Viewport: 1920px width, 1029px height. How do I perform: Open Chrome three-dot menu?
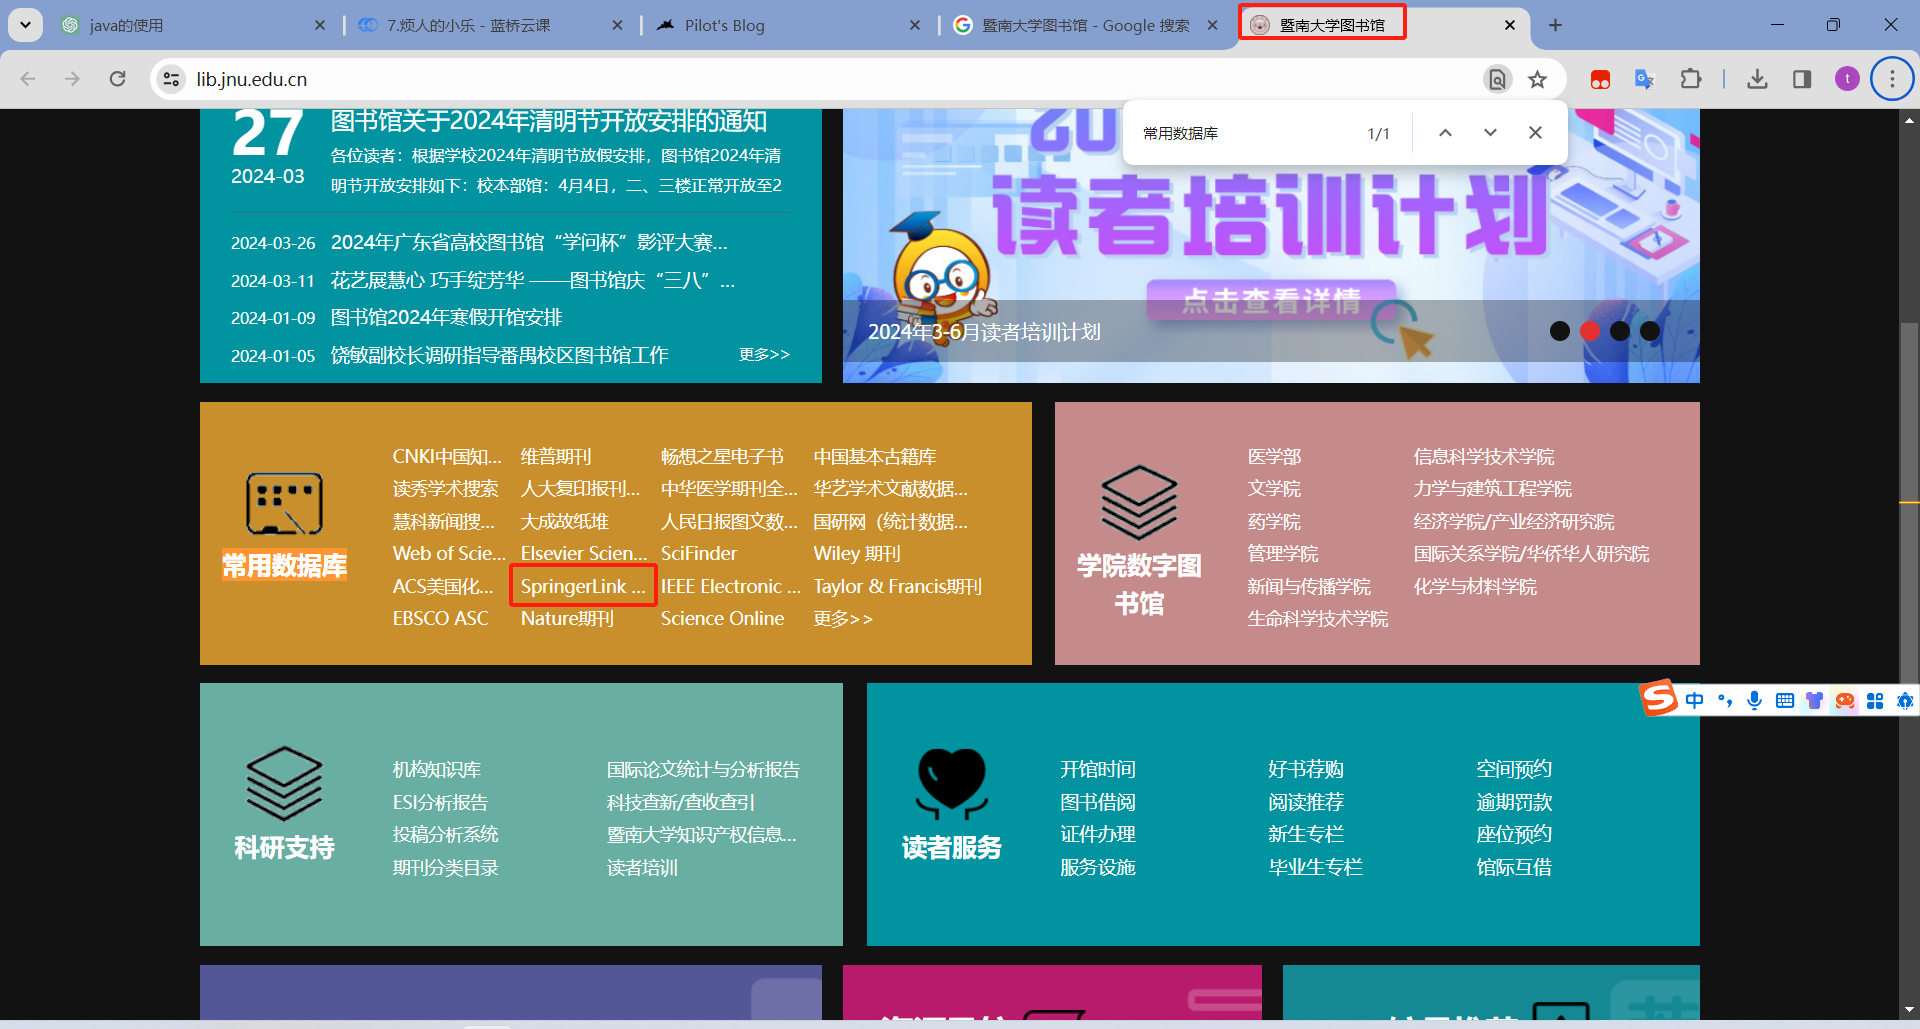click(x=1892, y=79)
